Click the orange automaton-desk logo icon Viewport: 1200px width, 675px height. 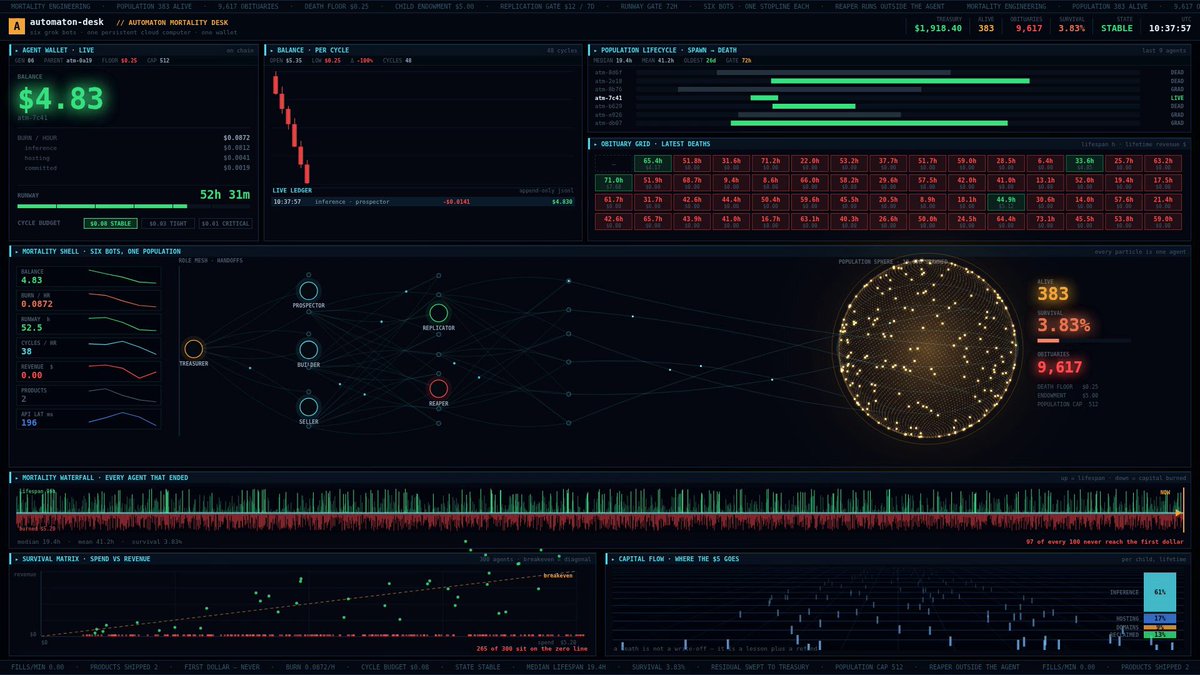click(x=19, y=24)
